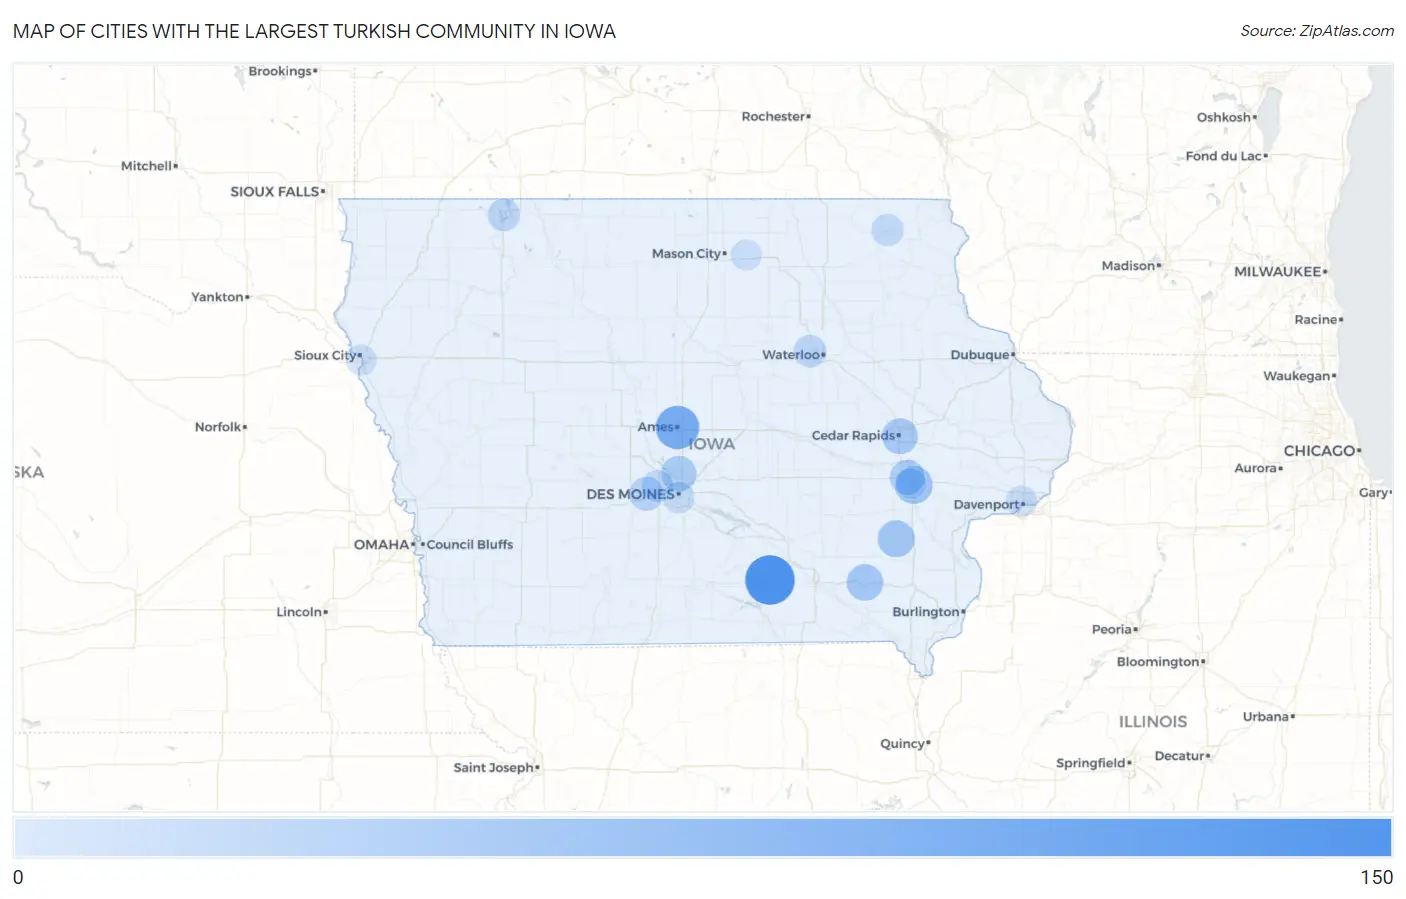Click the Urbana city label
This screenshot has height=899, width=1406.
[x=1266, y=717]
